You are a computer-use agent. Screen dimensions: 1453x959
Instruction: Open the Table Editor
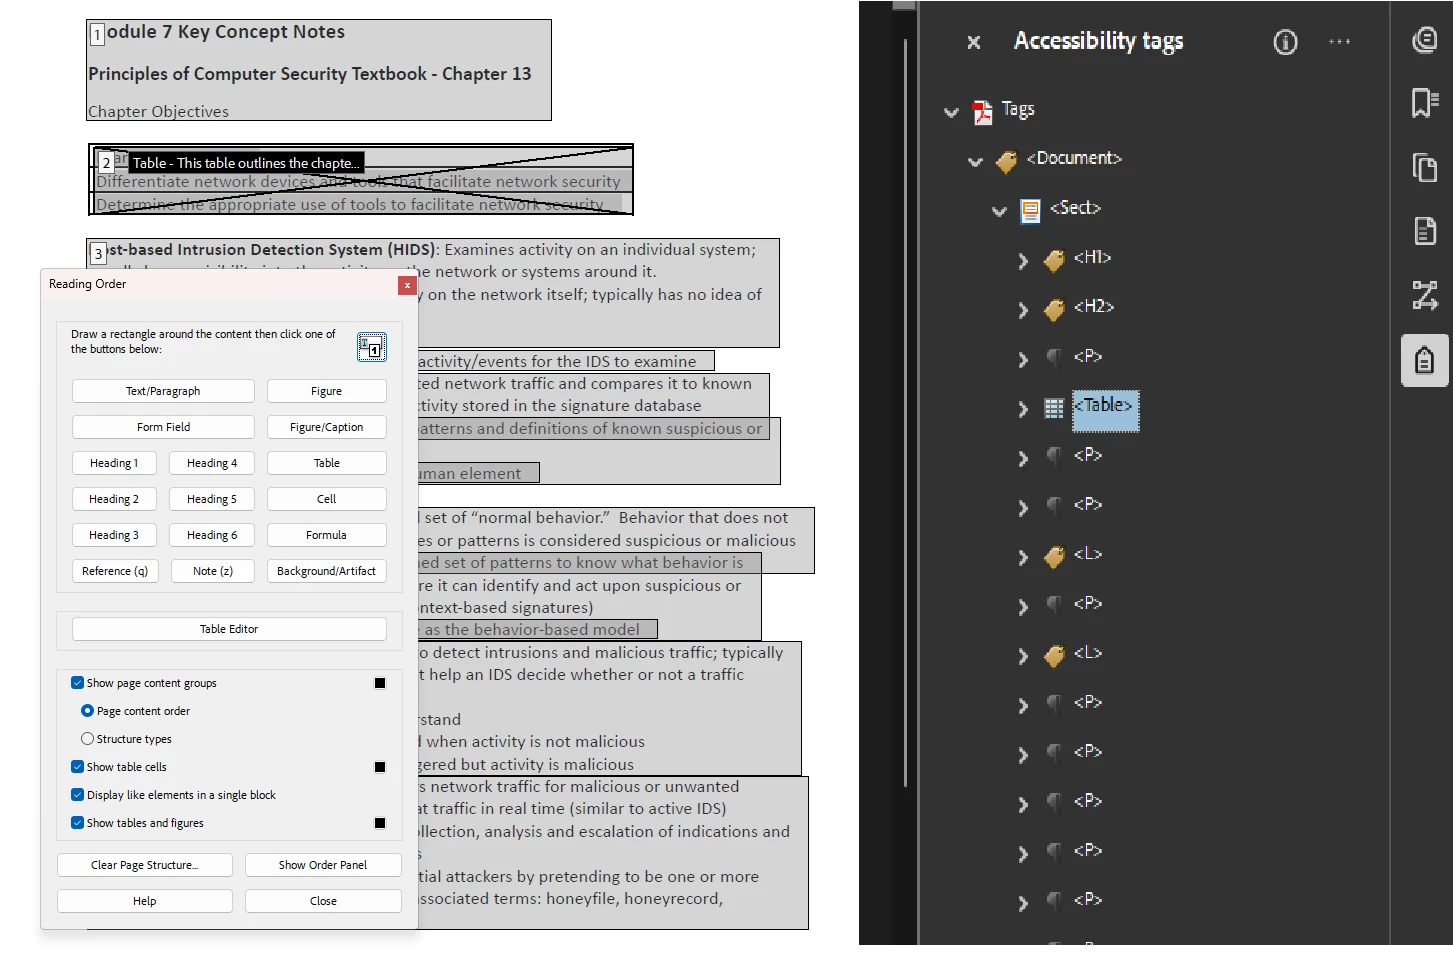[x=229, y=629]
